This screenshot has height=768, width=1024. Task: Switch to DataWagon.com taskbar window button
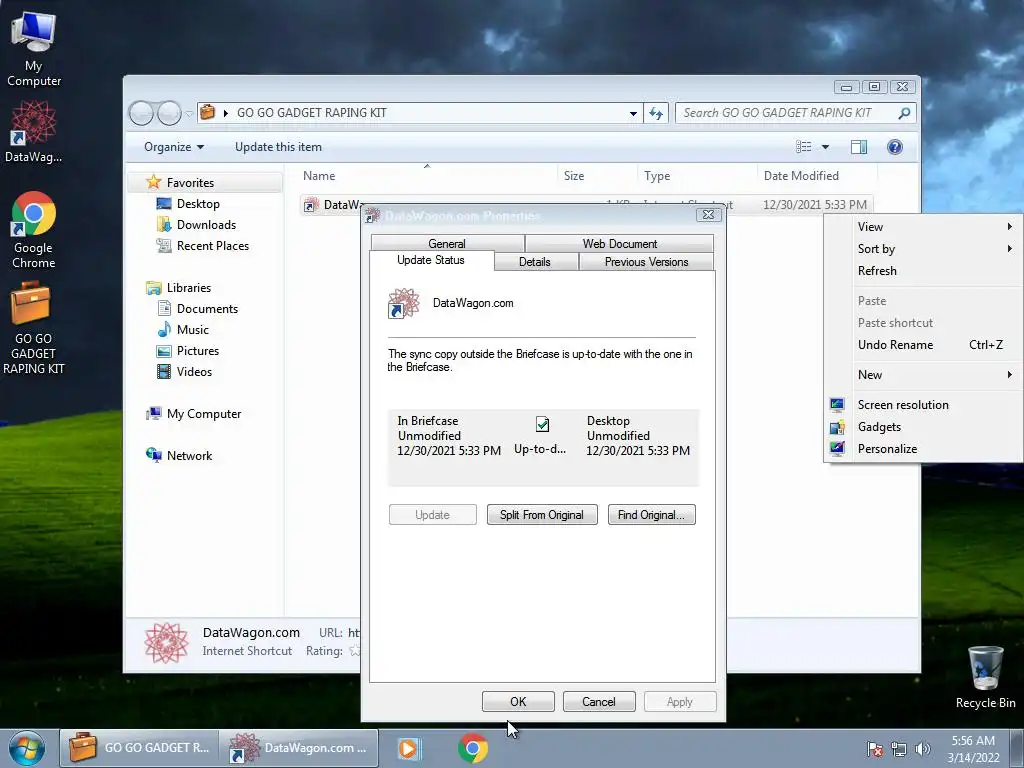pyautogui.click(x=299, y=748)
